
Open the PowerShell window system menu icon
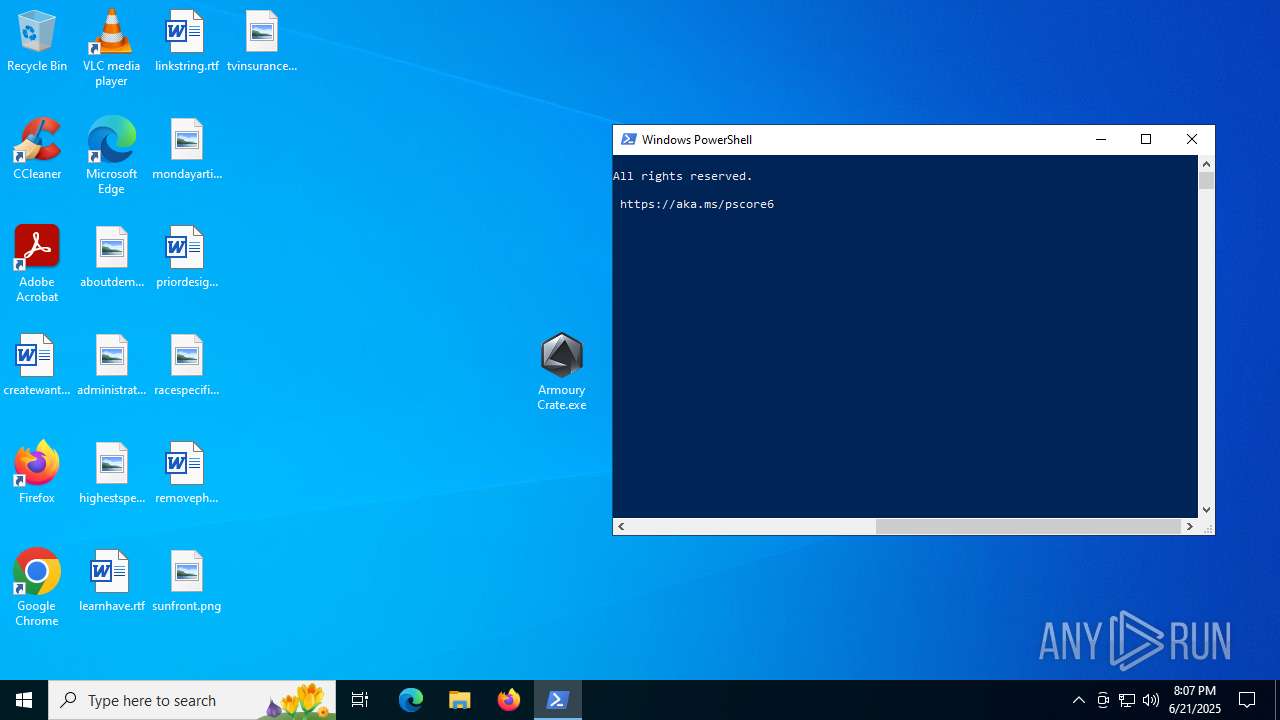[628, 139]
